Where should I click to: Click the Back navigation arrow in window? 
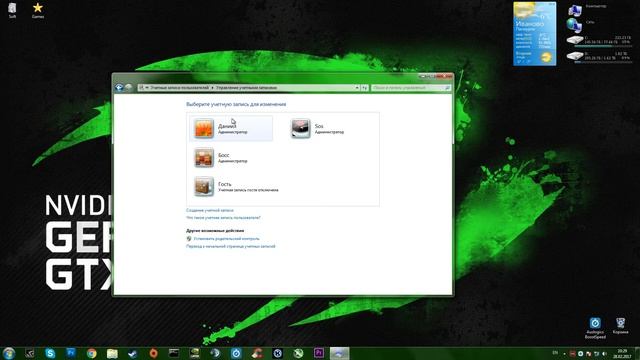[119, 87]
